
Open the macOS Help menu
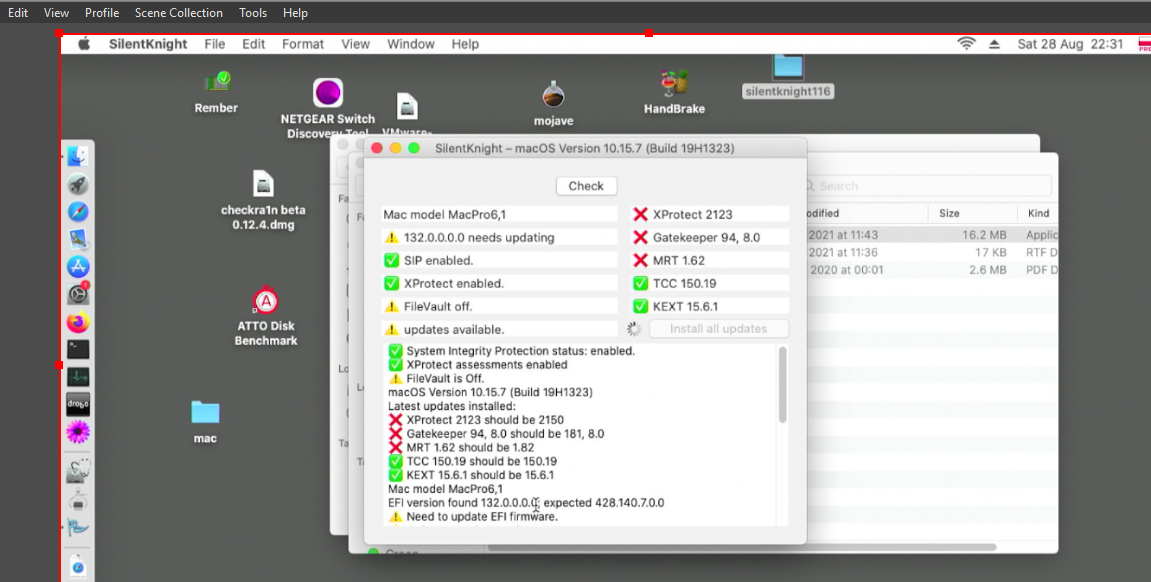[x=465, y=44]
